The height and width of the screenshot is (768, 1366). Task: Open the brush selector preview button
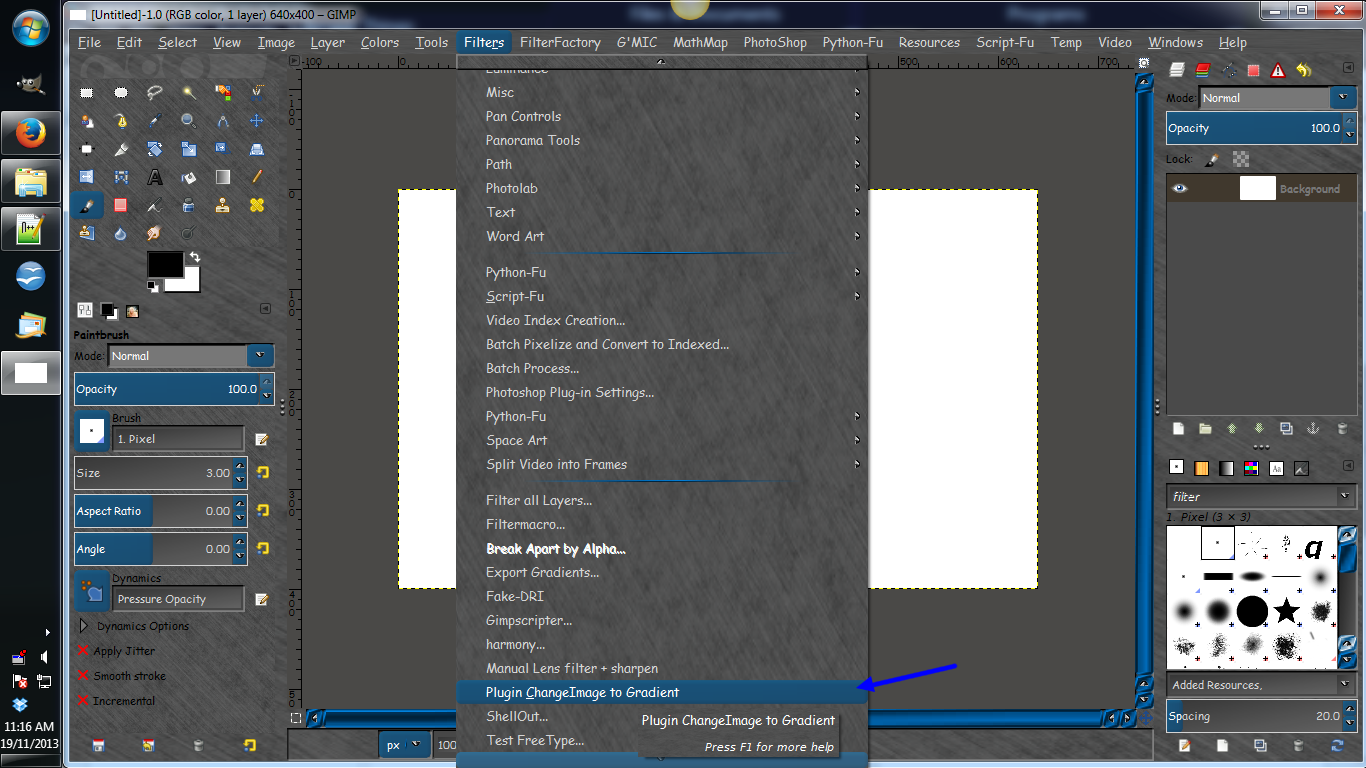pyautogui.click(x=92, y=432)
